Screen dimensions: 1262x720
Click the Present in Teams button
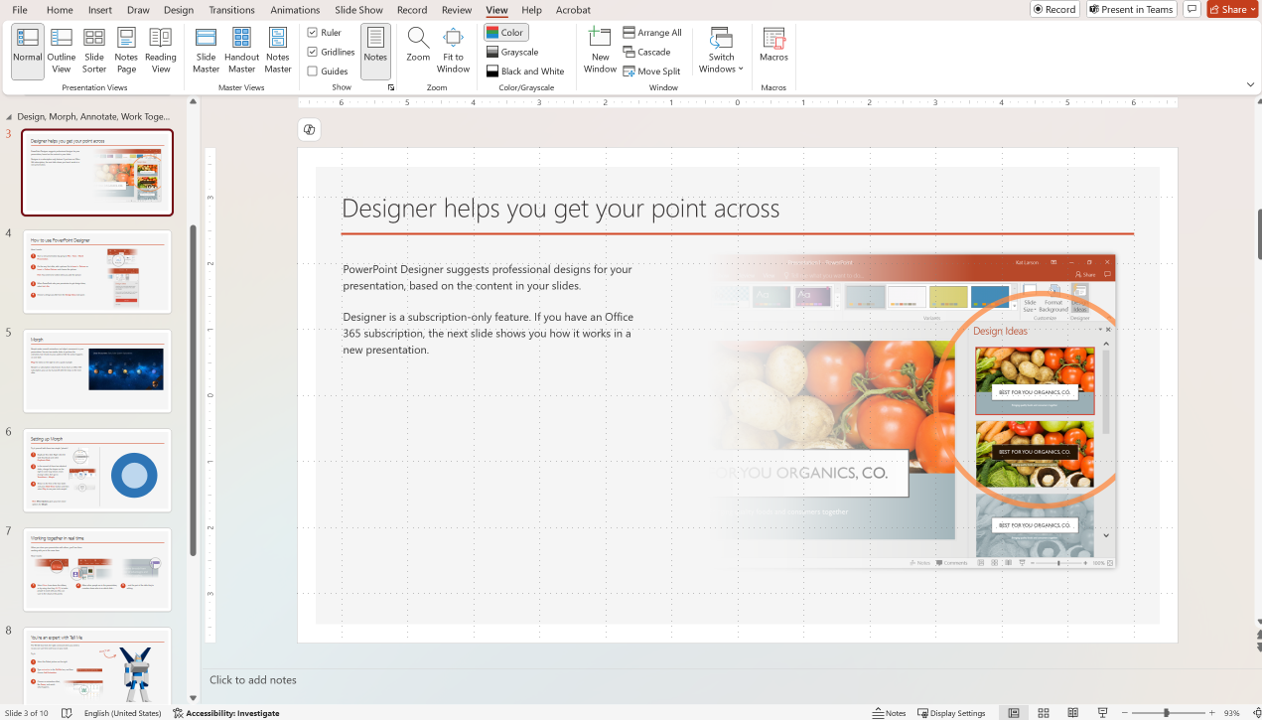(x=1131, y=9)
